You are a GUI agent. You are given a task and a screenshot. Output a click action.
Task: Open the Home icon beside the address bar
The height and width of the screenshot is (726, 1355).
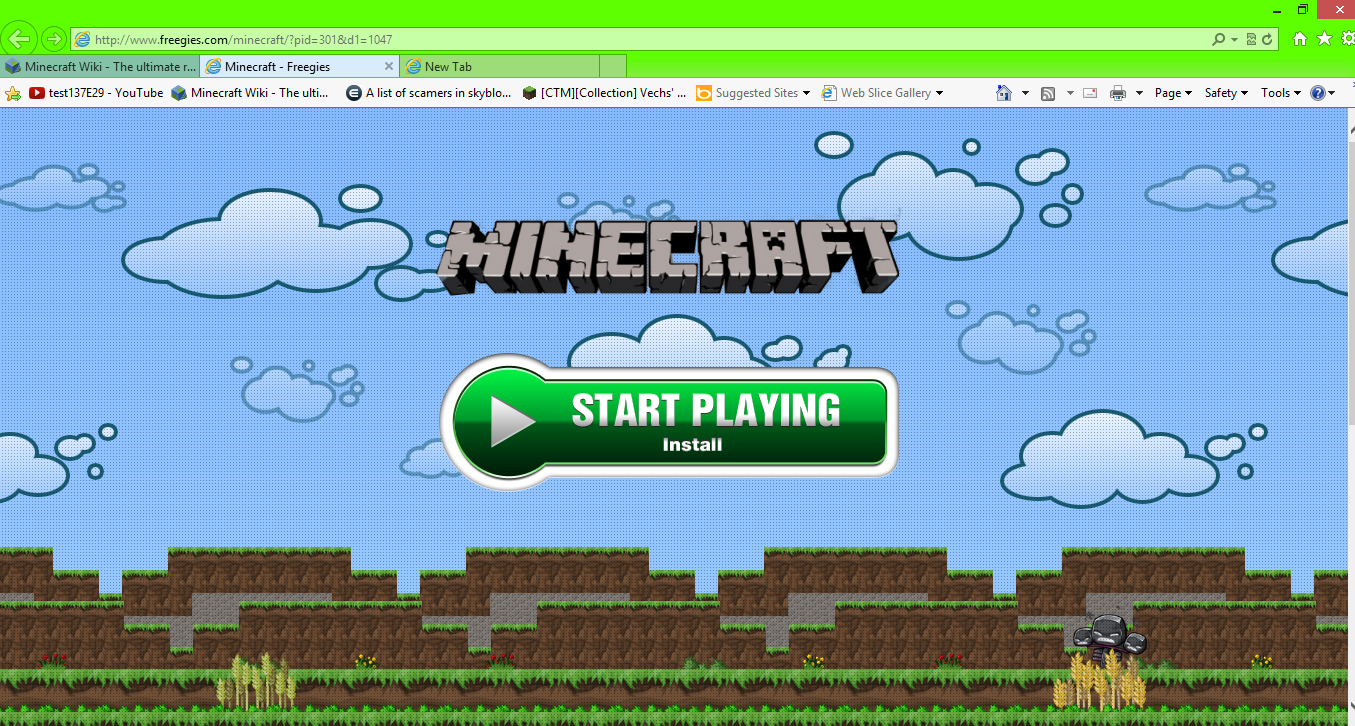pyautogui.click(x=1300, y=39)
